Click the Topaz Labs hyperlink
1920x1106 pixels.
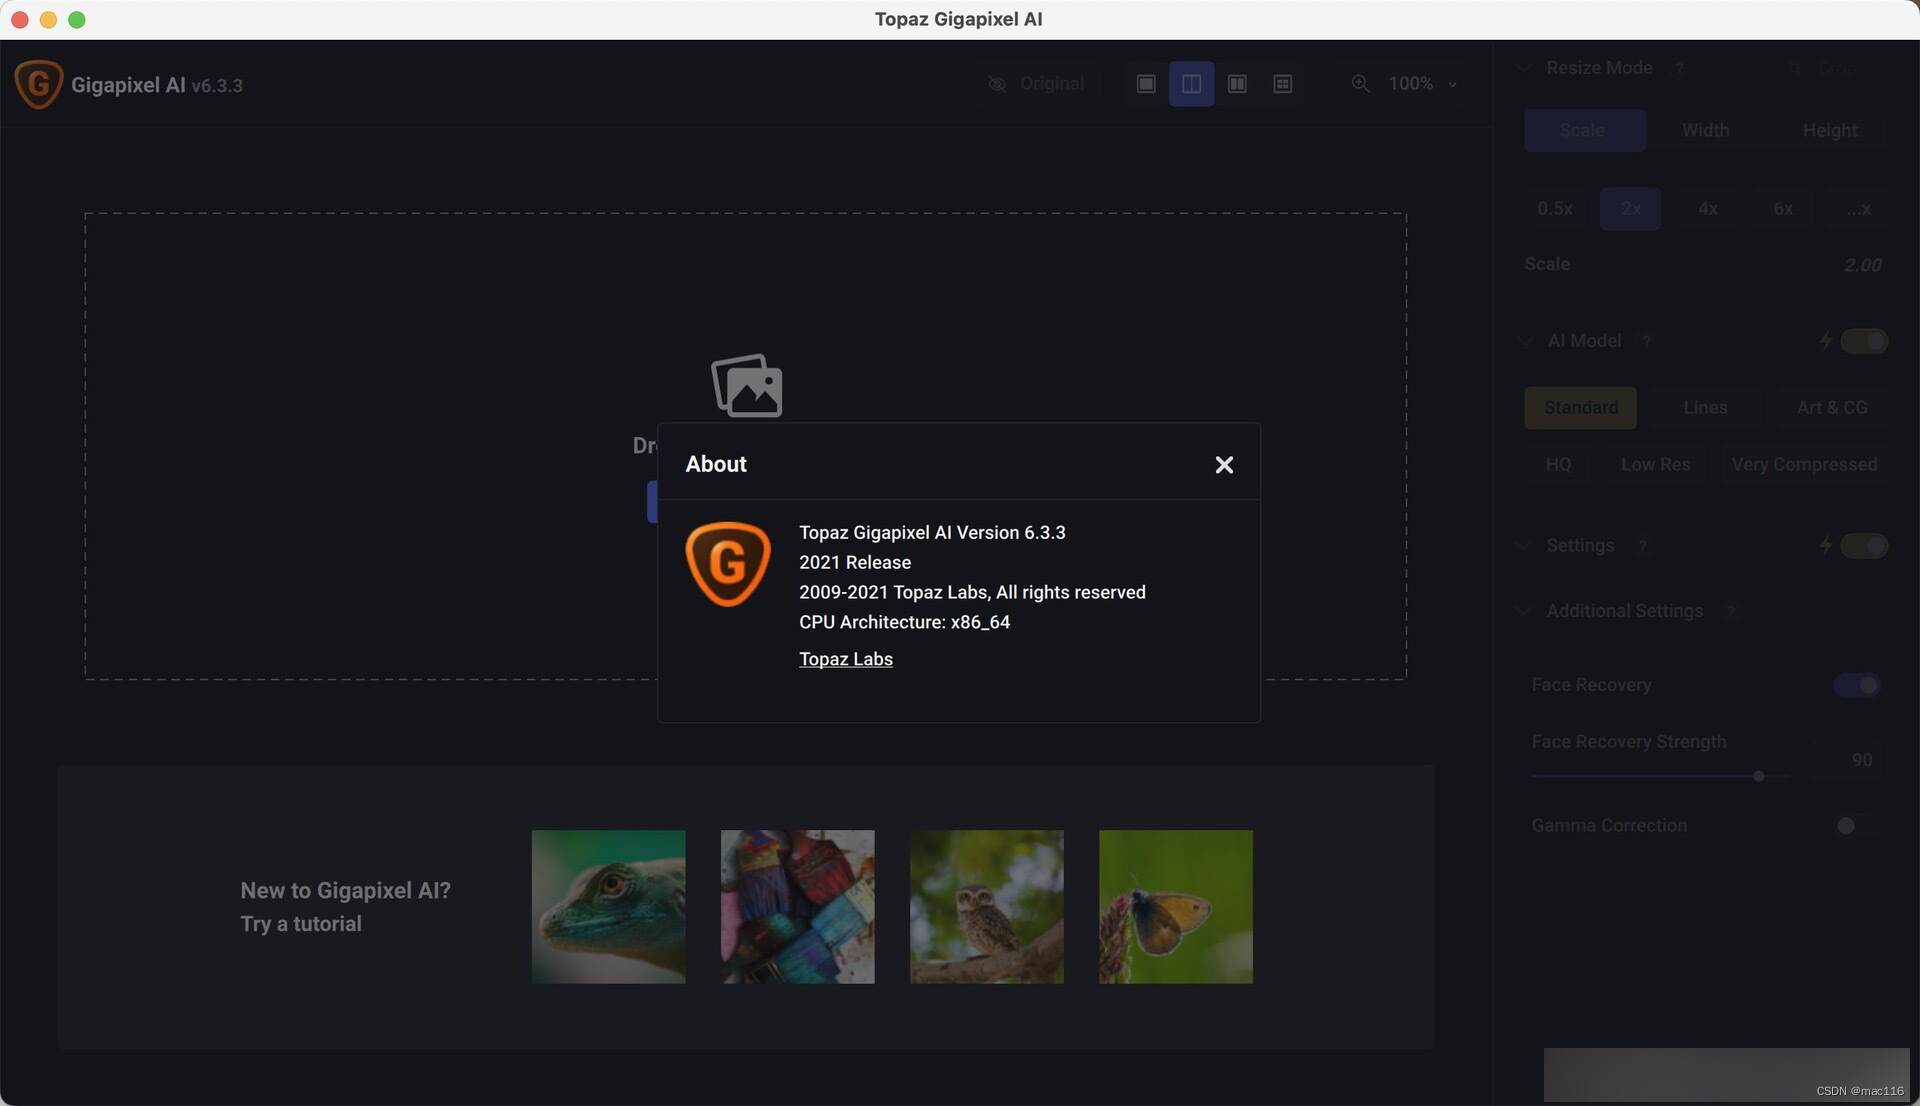[845, 659]
